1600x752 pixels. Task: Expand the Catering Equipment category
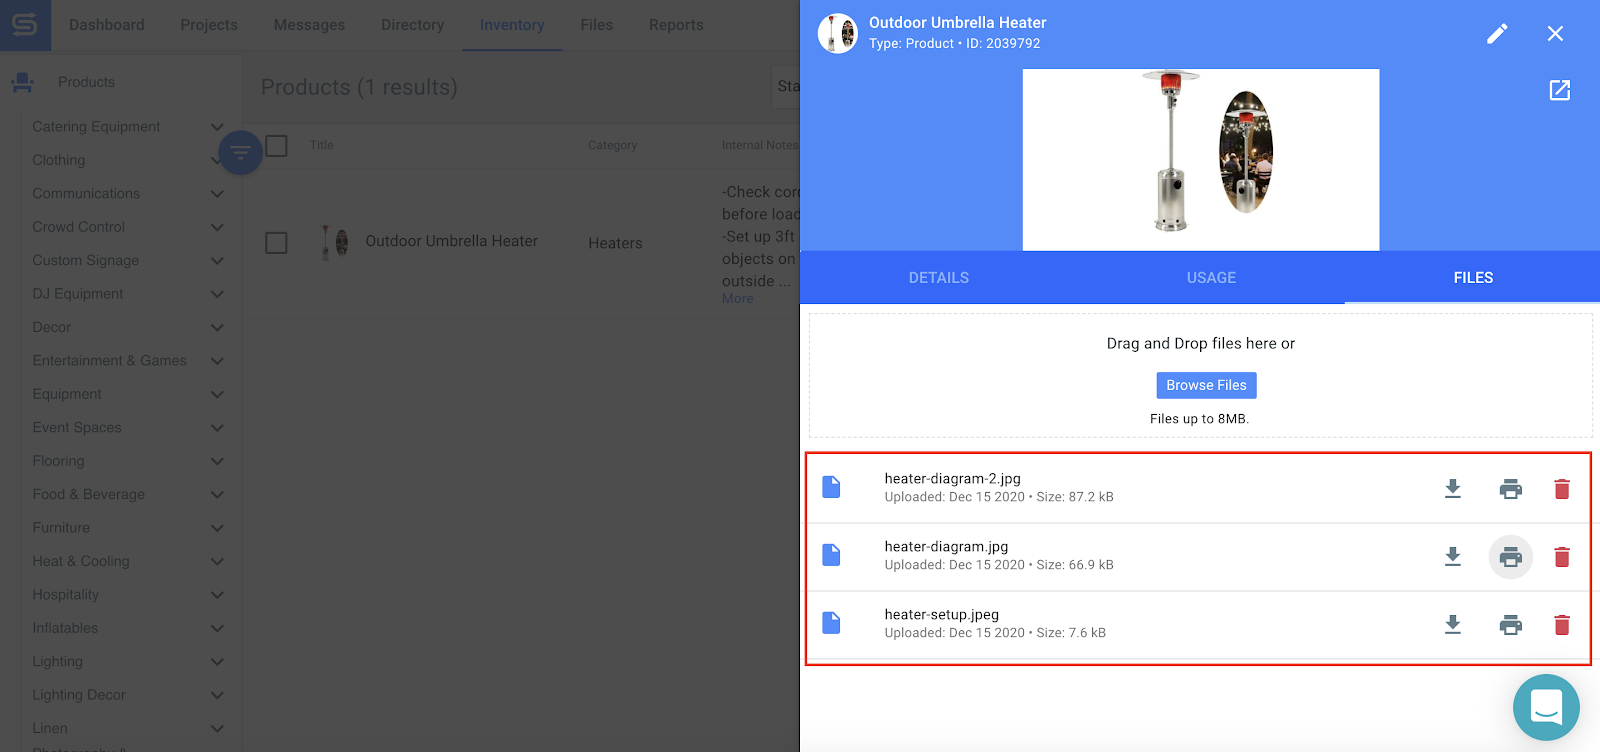click(217, 127)
